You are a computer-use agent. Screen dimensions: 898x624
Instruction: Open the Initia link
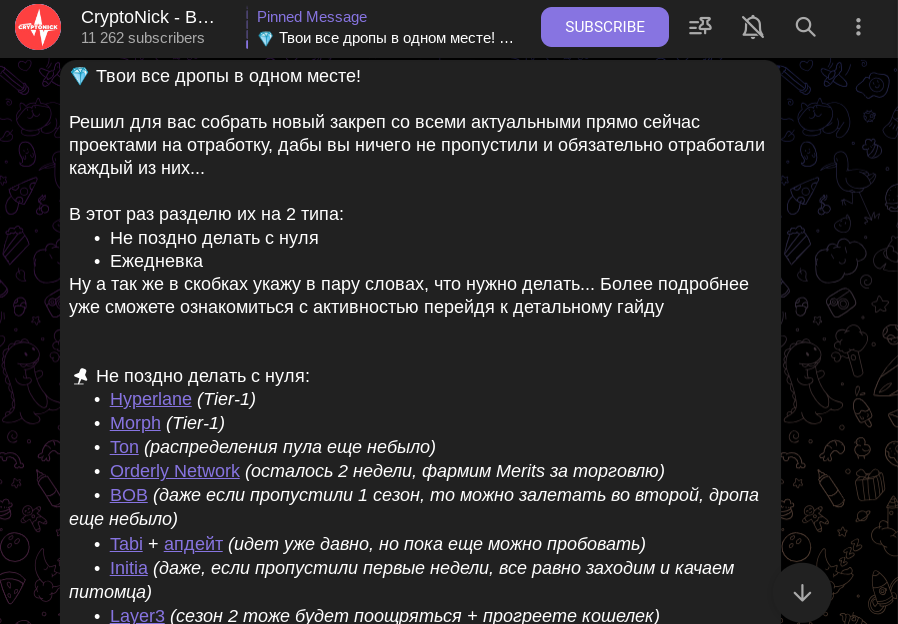(x=128, y=568)
